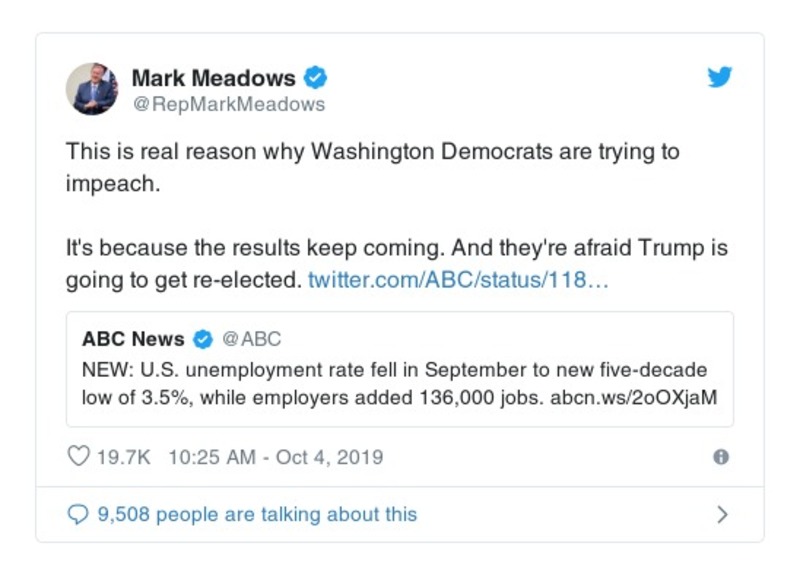Click the 19.7K likes count

[x=123, y=457]
